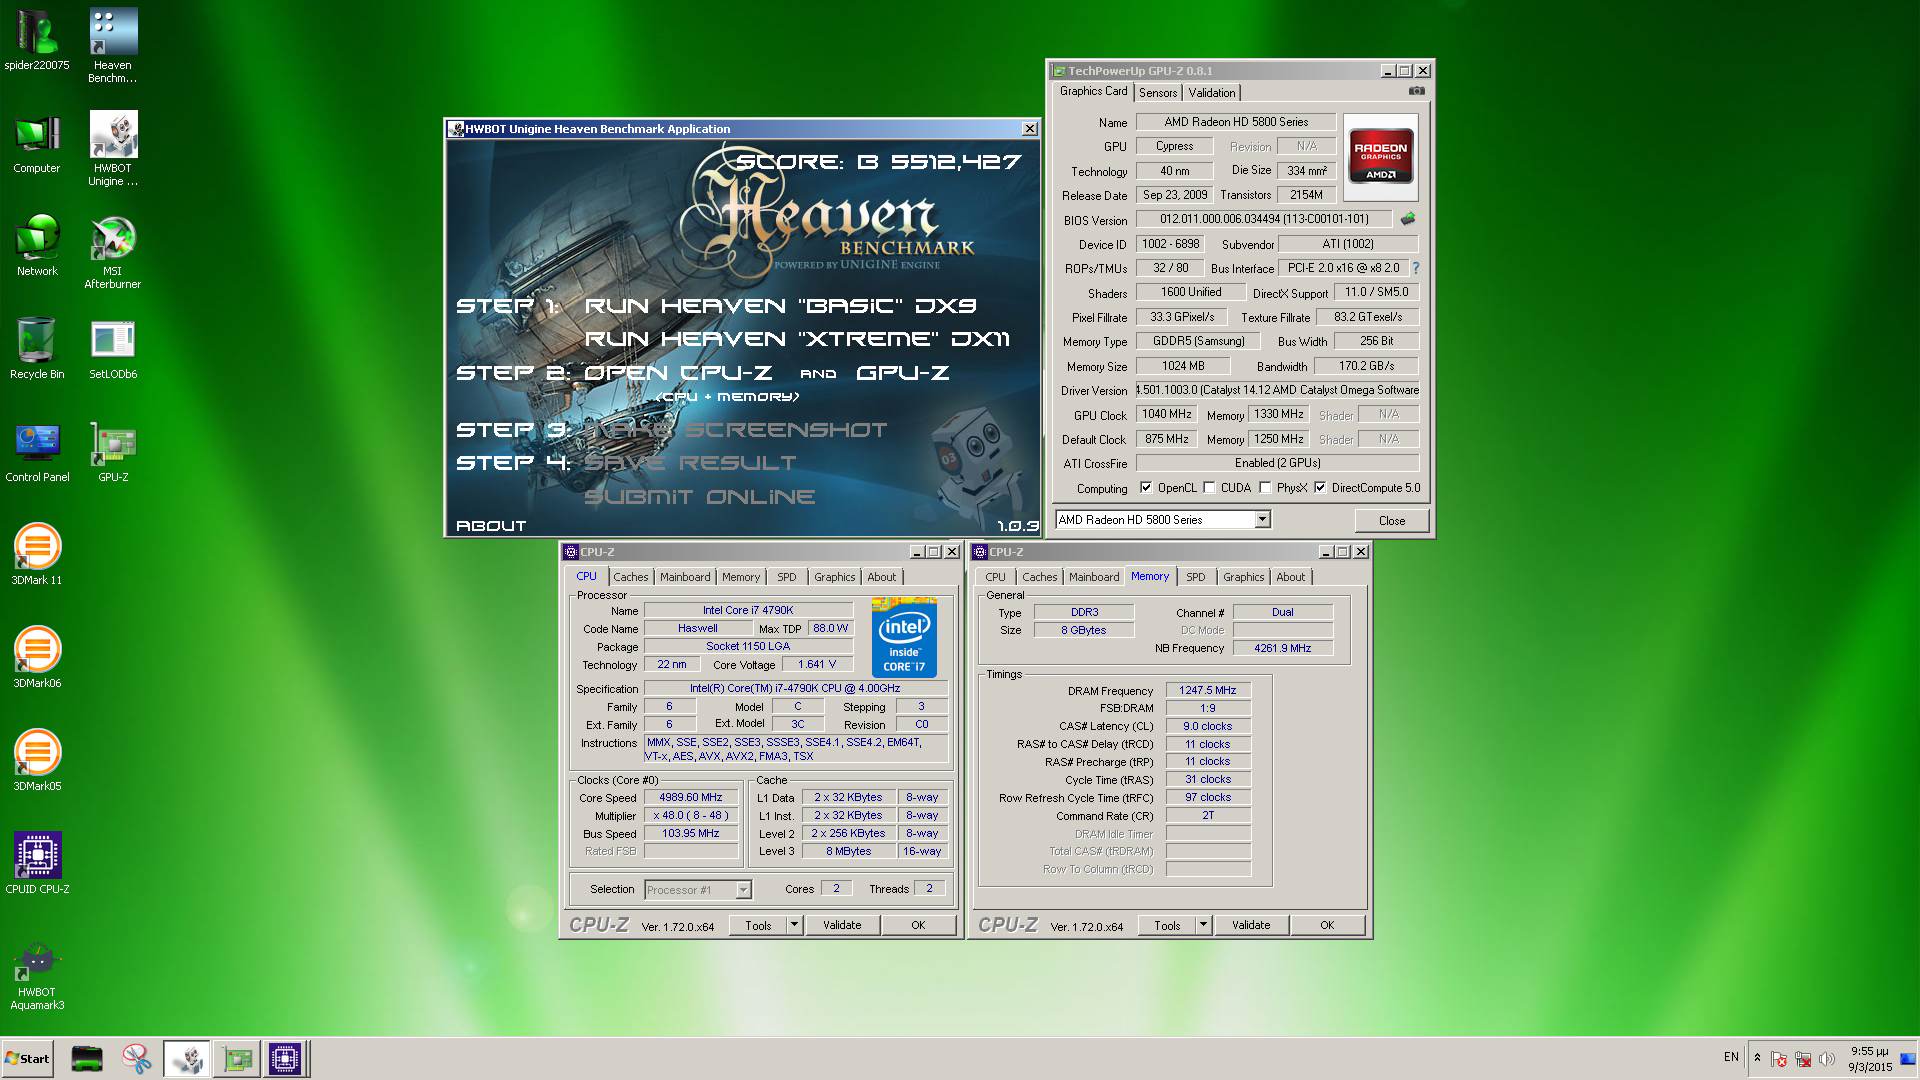Click the Intel Core i7 logo in CPU-Z
Viewport: 1920px width, 1080px height.
[x=904, y=637]
